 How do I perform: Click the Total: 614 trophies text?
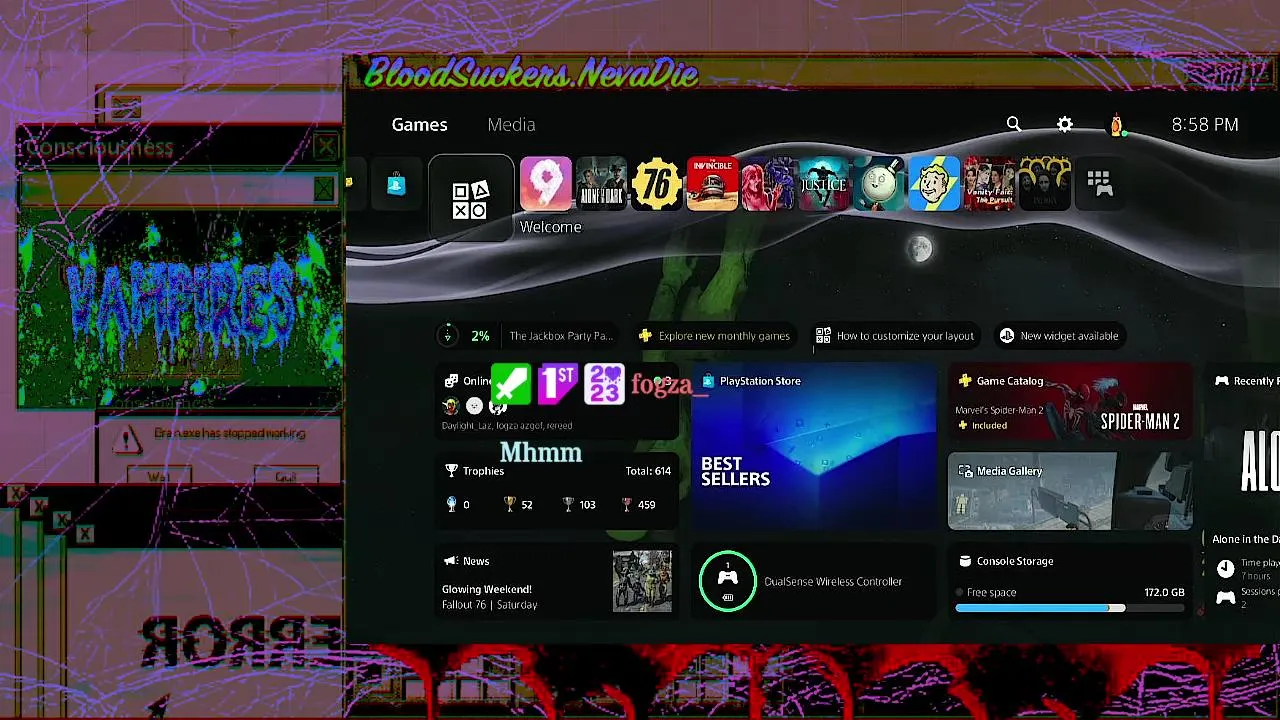[x=648, y=471]
